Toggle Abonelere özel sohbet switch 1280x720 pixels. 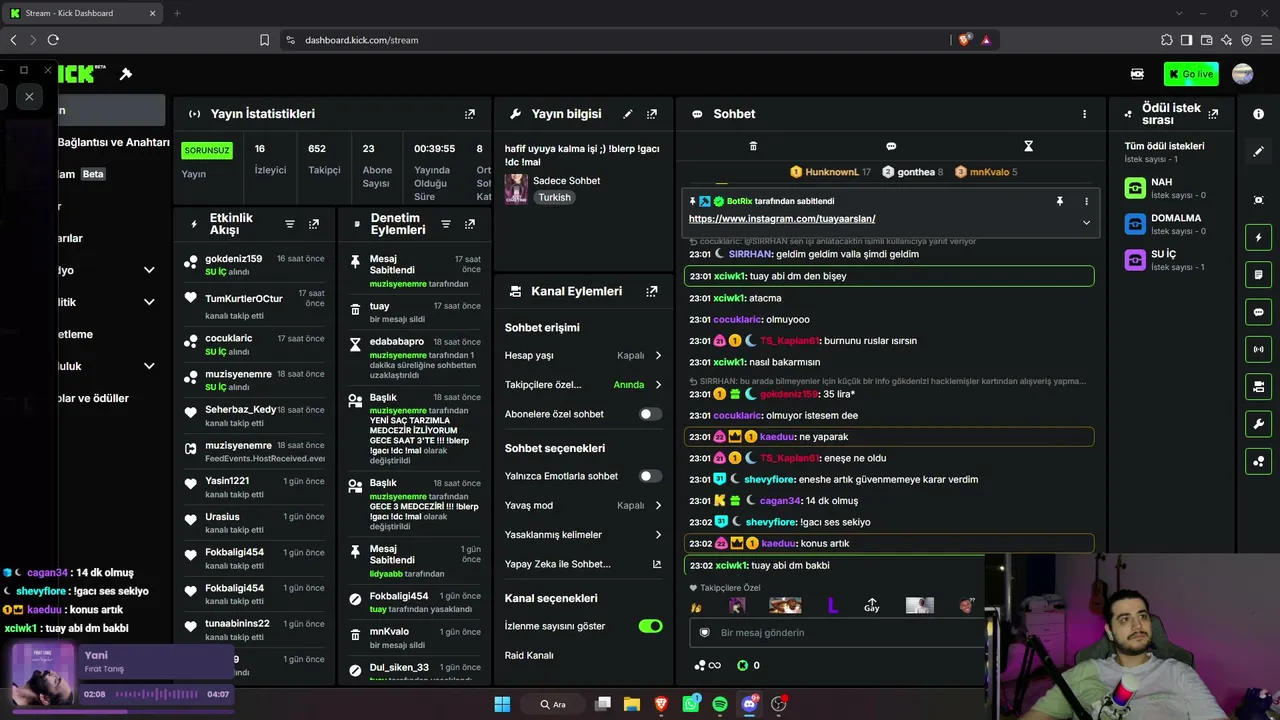(x=650, y=414)
